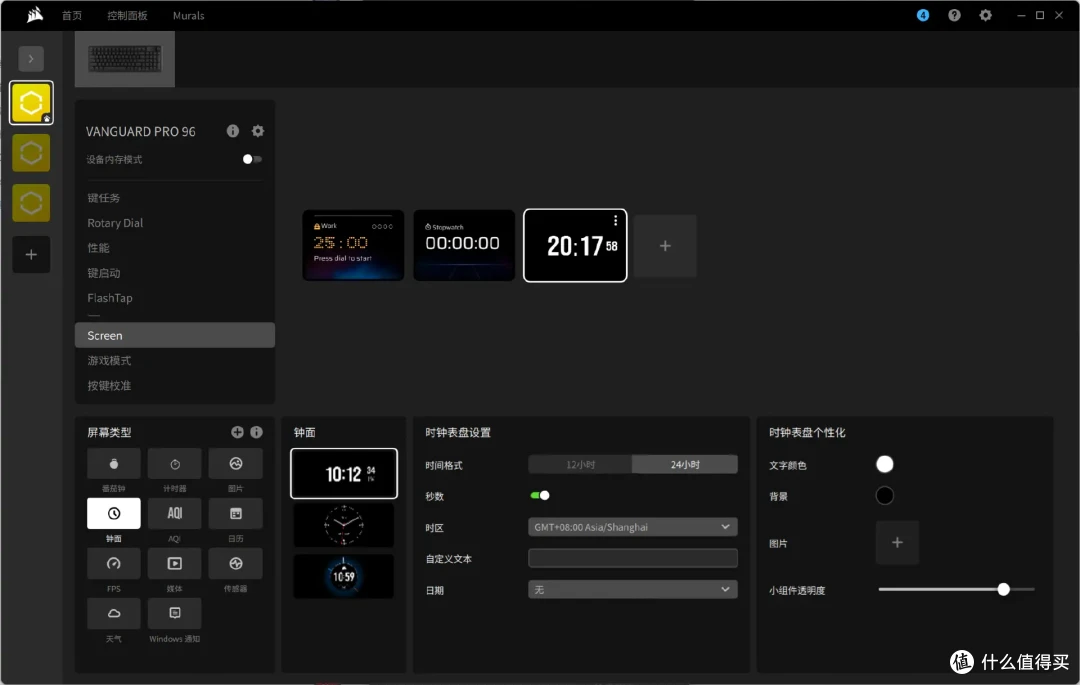Select the 番茄钟 pomodoro screen type icon

coord(114,463)
